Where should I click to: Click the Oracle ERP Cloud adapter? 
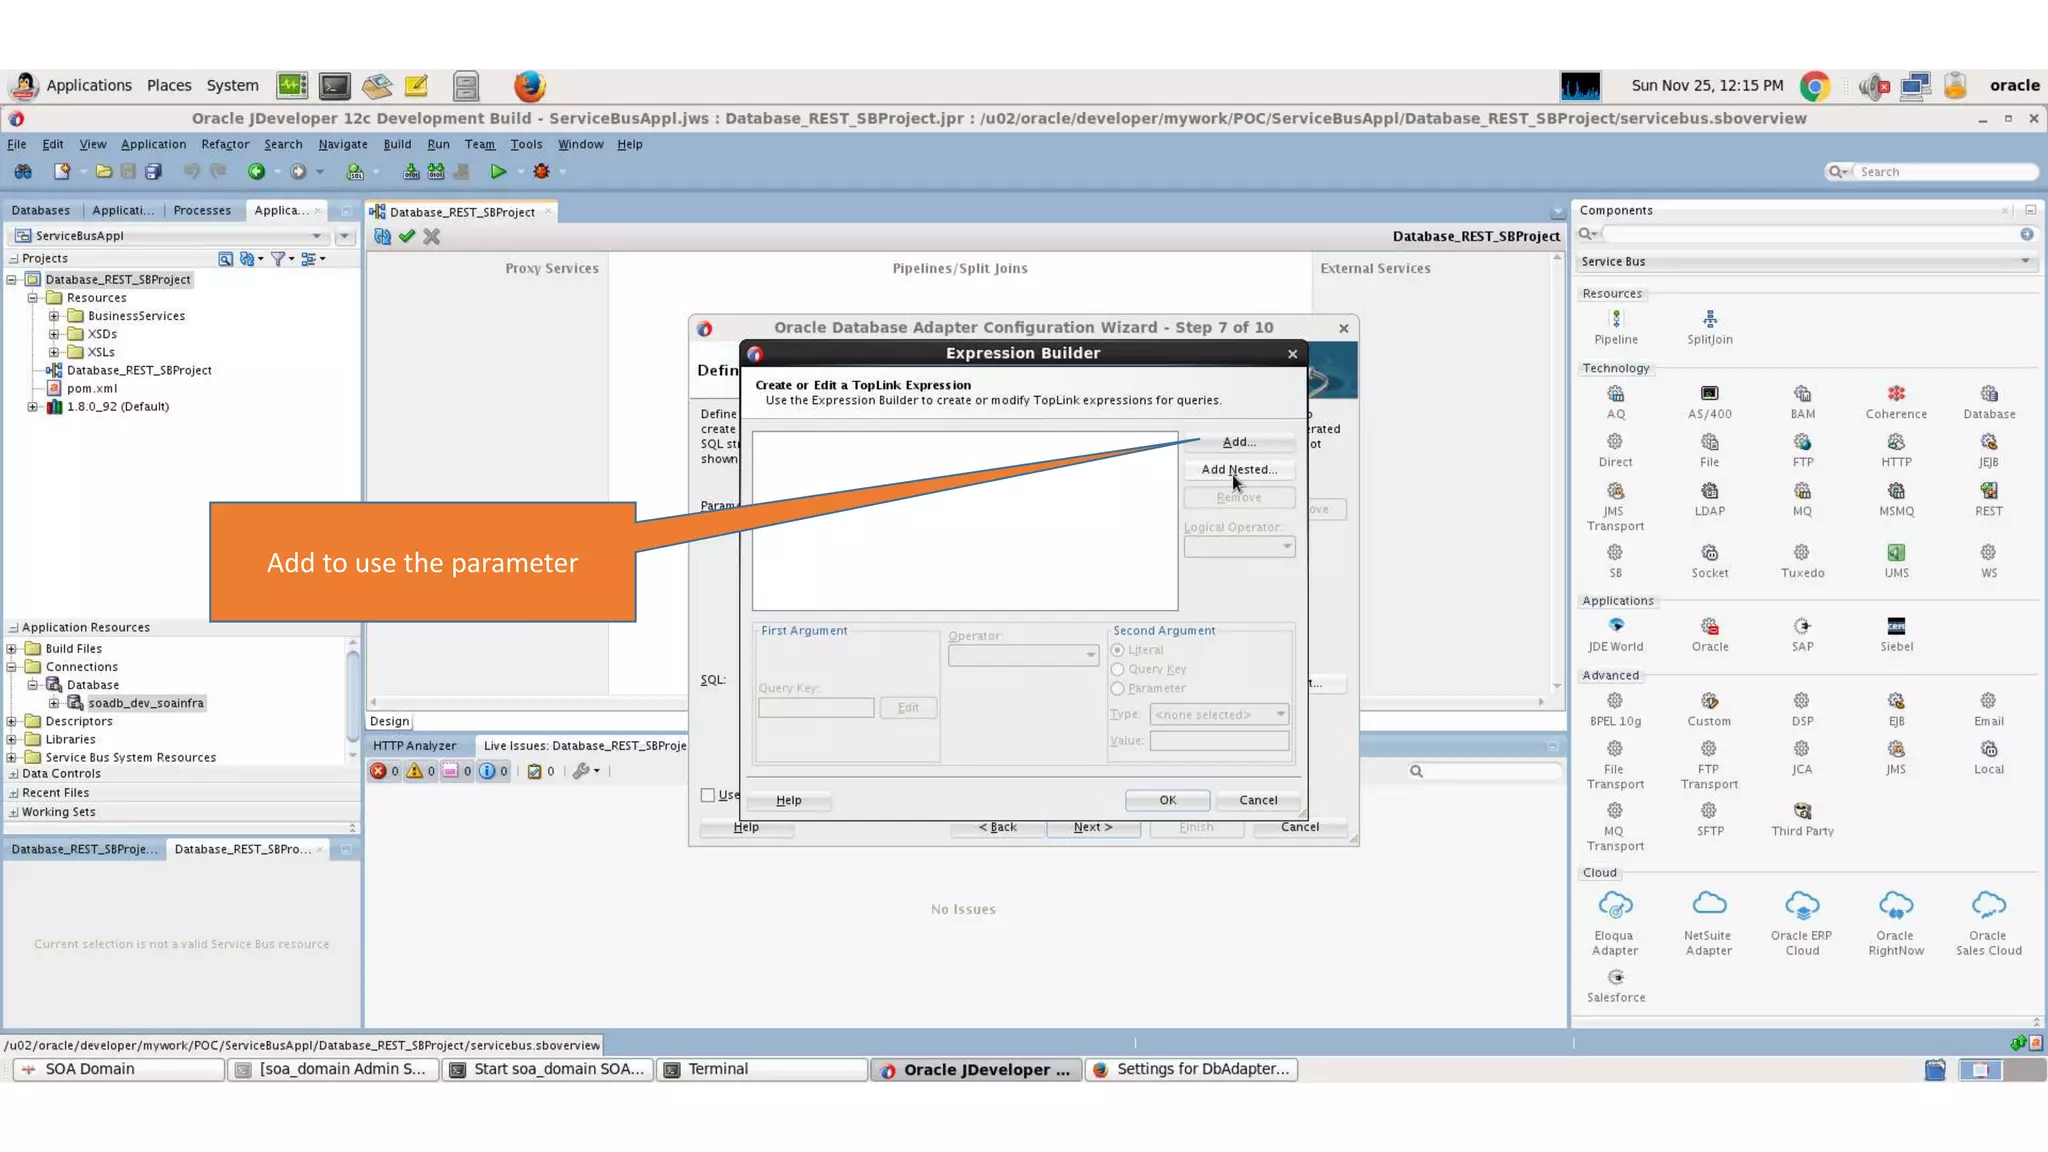click(1801, 906)
